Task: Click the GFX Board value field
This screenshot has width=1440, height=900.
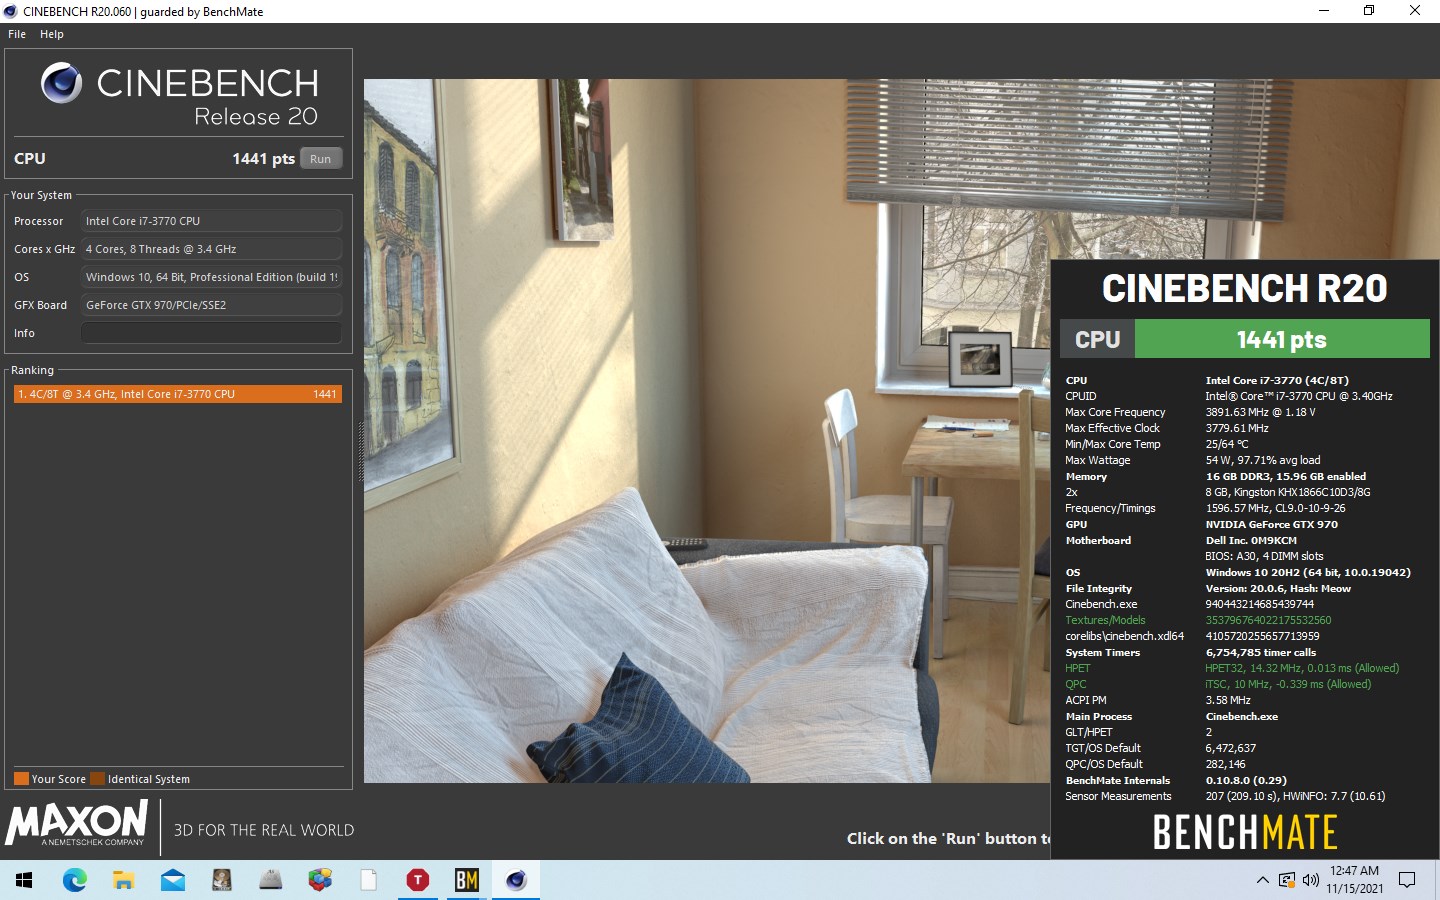Action: [211, 305]
